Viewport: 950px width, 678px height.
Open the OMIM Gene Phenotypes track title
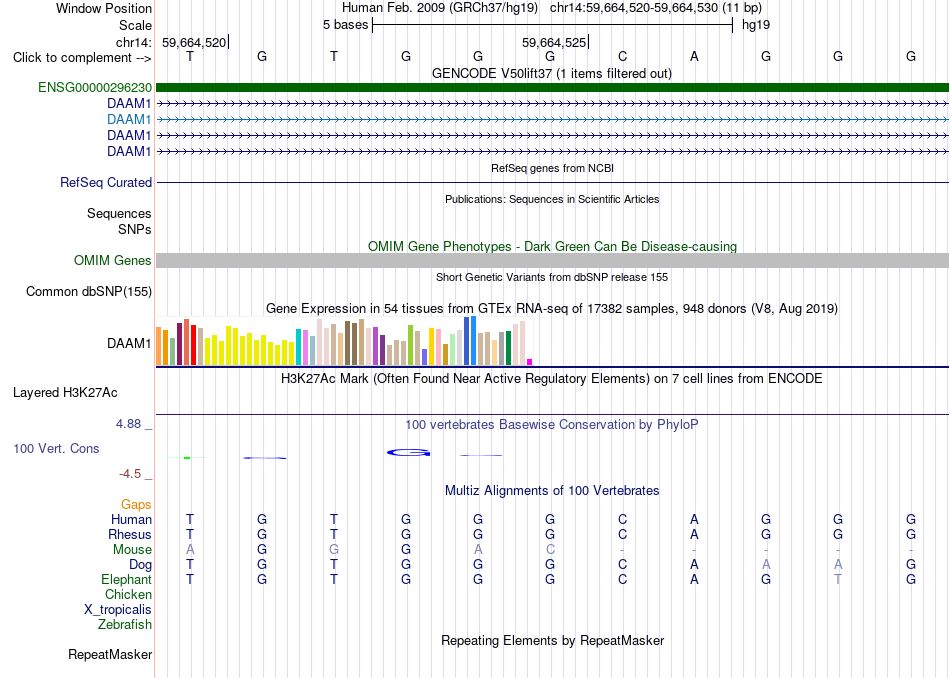click(553, 247)
